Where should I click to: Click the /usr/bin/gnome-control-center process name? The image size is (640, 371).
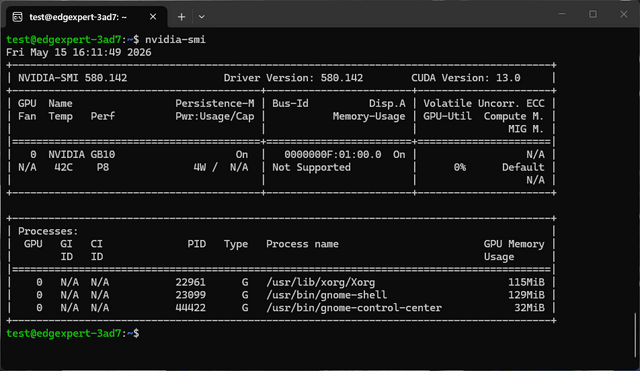tap(354, 308)
